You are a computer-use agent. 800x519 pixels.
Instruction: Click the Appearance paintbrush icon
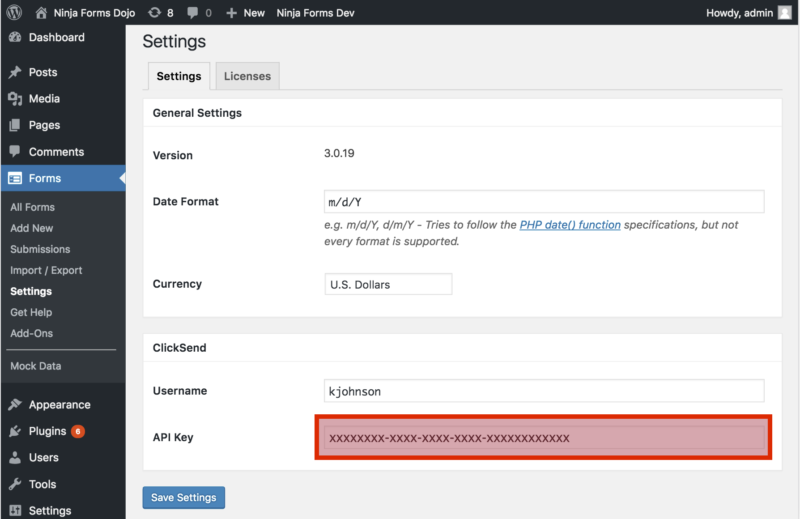15,405
